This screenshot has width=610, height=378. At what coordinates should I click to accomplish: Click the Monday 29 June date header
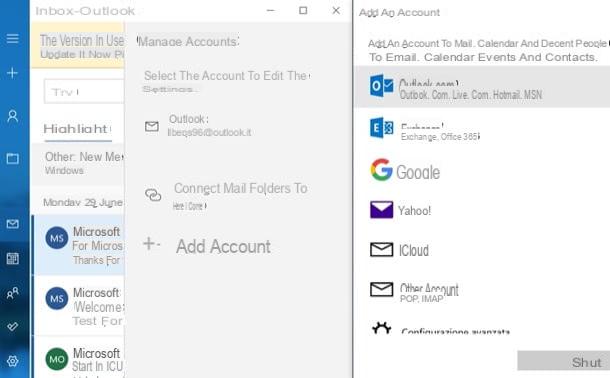click(83, 202)
